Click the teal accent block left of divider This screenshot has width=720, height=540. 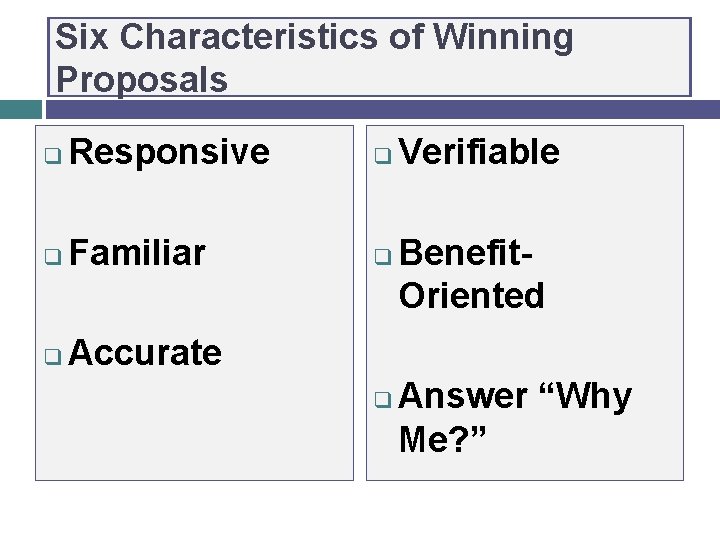pos(21,110)
